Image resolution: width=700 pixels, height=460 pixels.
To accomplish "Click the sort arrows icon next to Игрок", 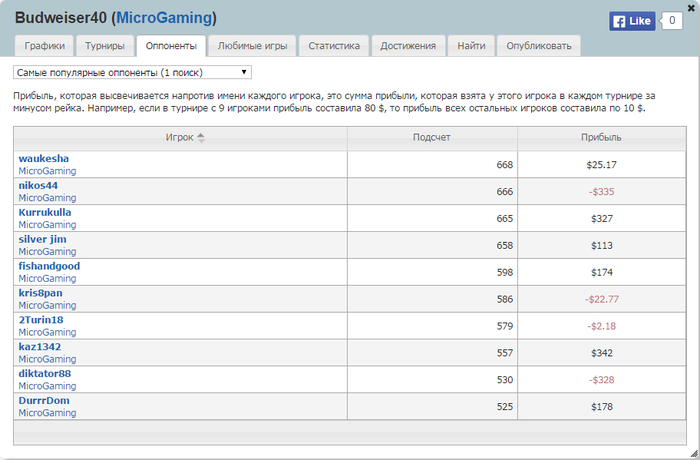I will (x=201, y=138).
